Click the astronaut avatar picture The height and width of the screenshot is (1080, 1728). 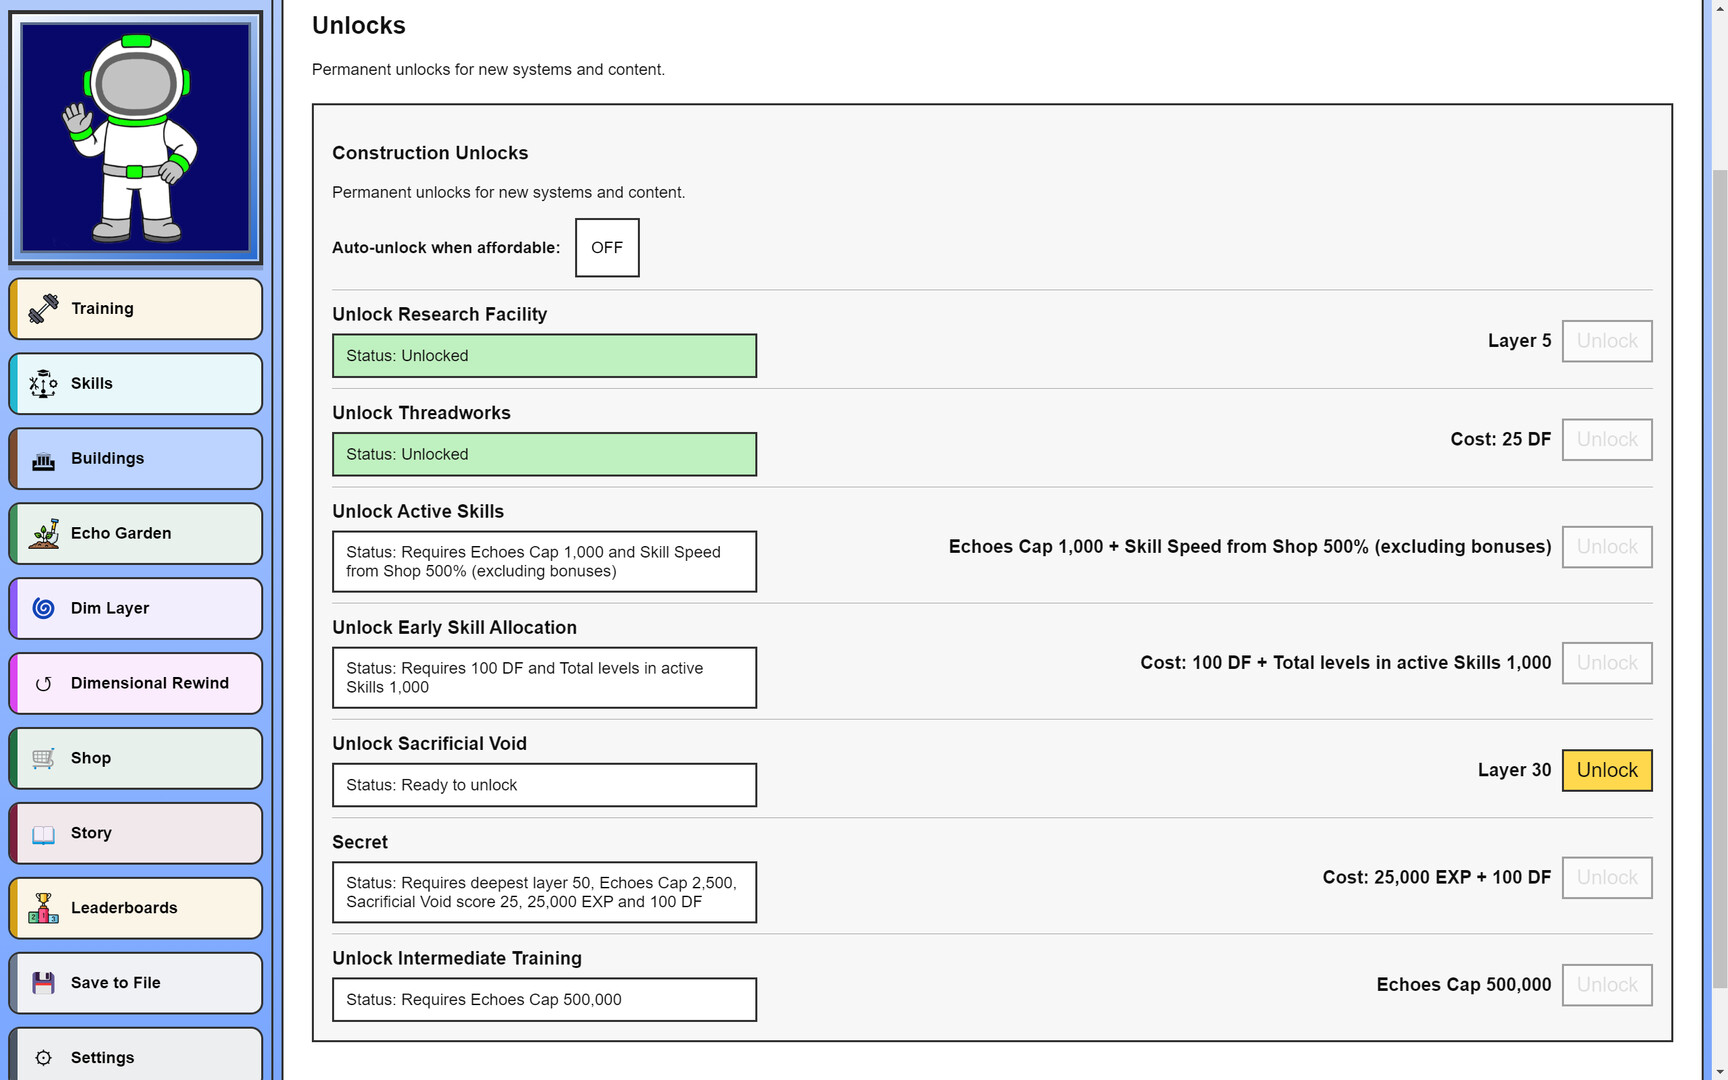pyautogui.click(x=136, y=138)
